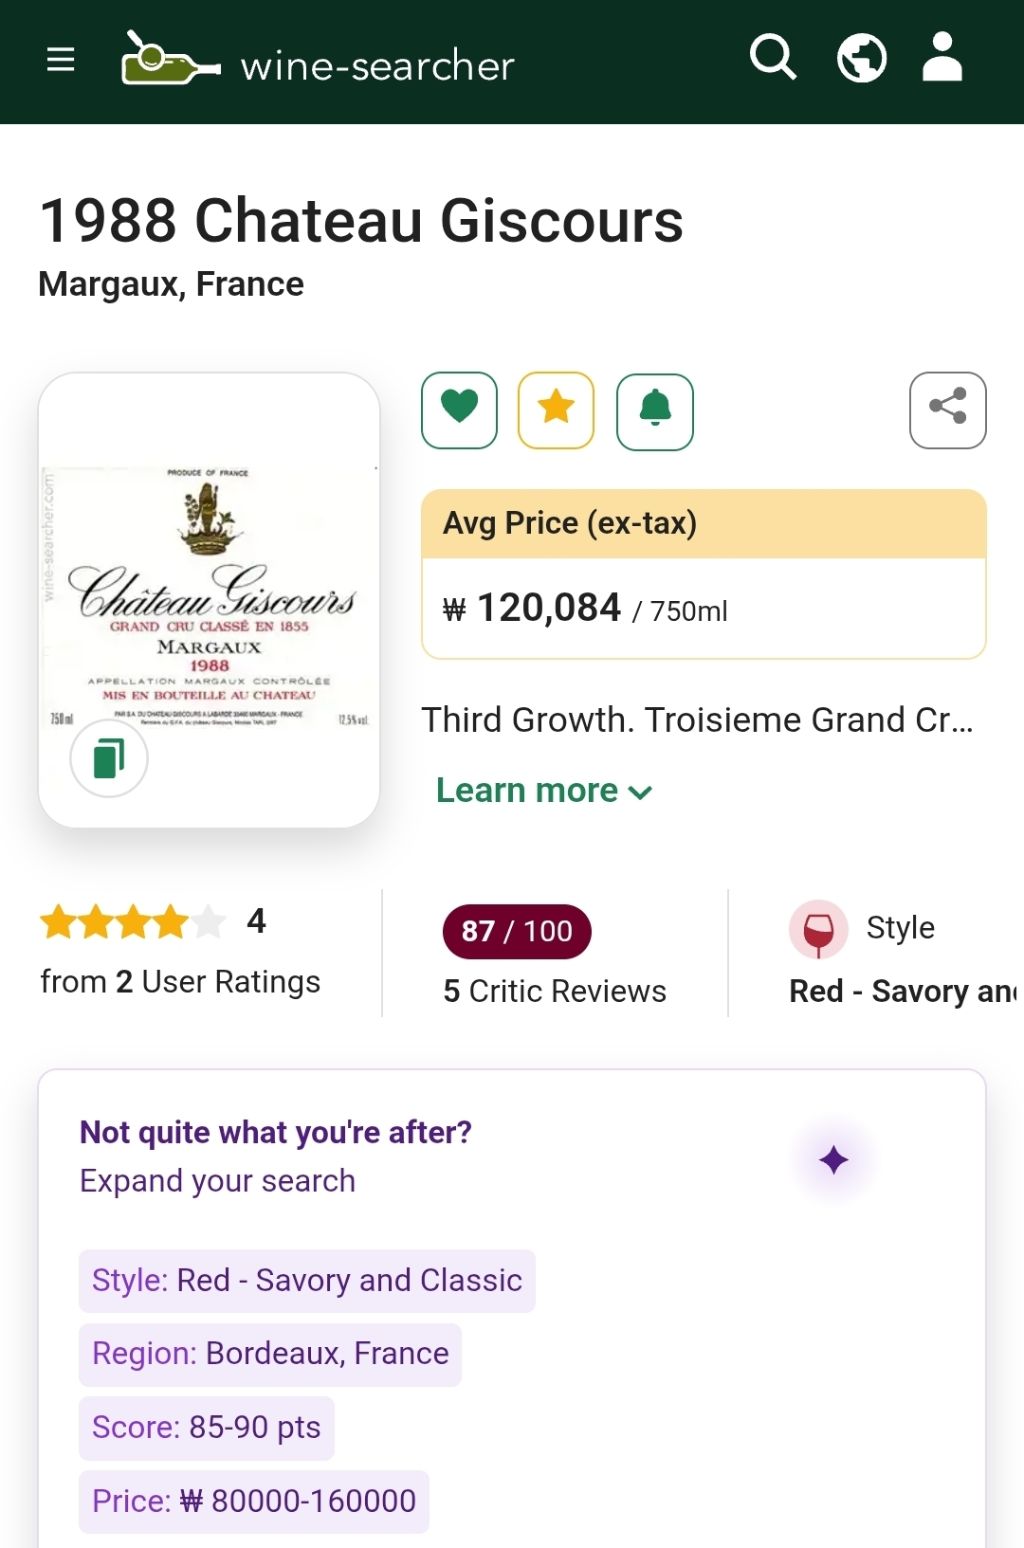The width and height of the screenshot is (1024, 1548).
Task: Open the hamburger navigation menu
Action: pyautogui.click(x=61, y=60)
